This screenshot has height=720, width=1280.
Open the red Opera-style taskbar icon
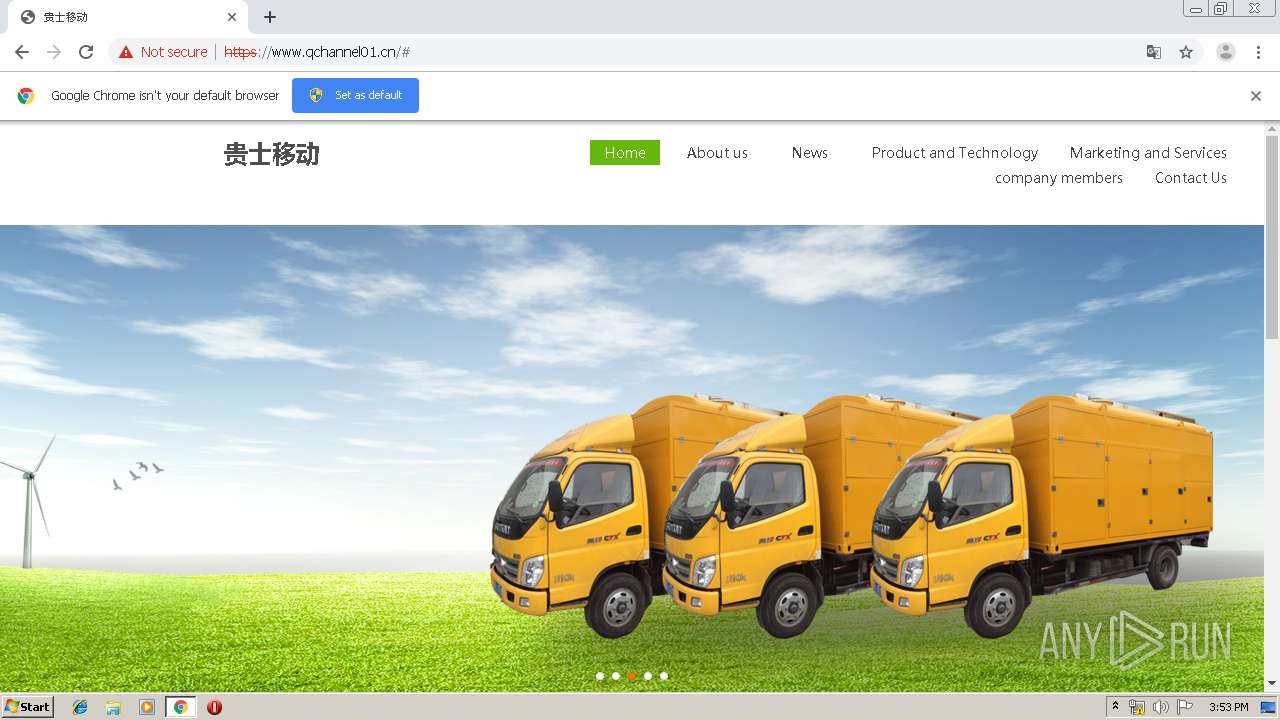214,707
